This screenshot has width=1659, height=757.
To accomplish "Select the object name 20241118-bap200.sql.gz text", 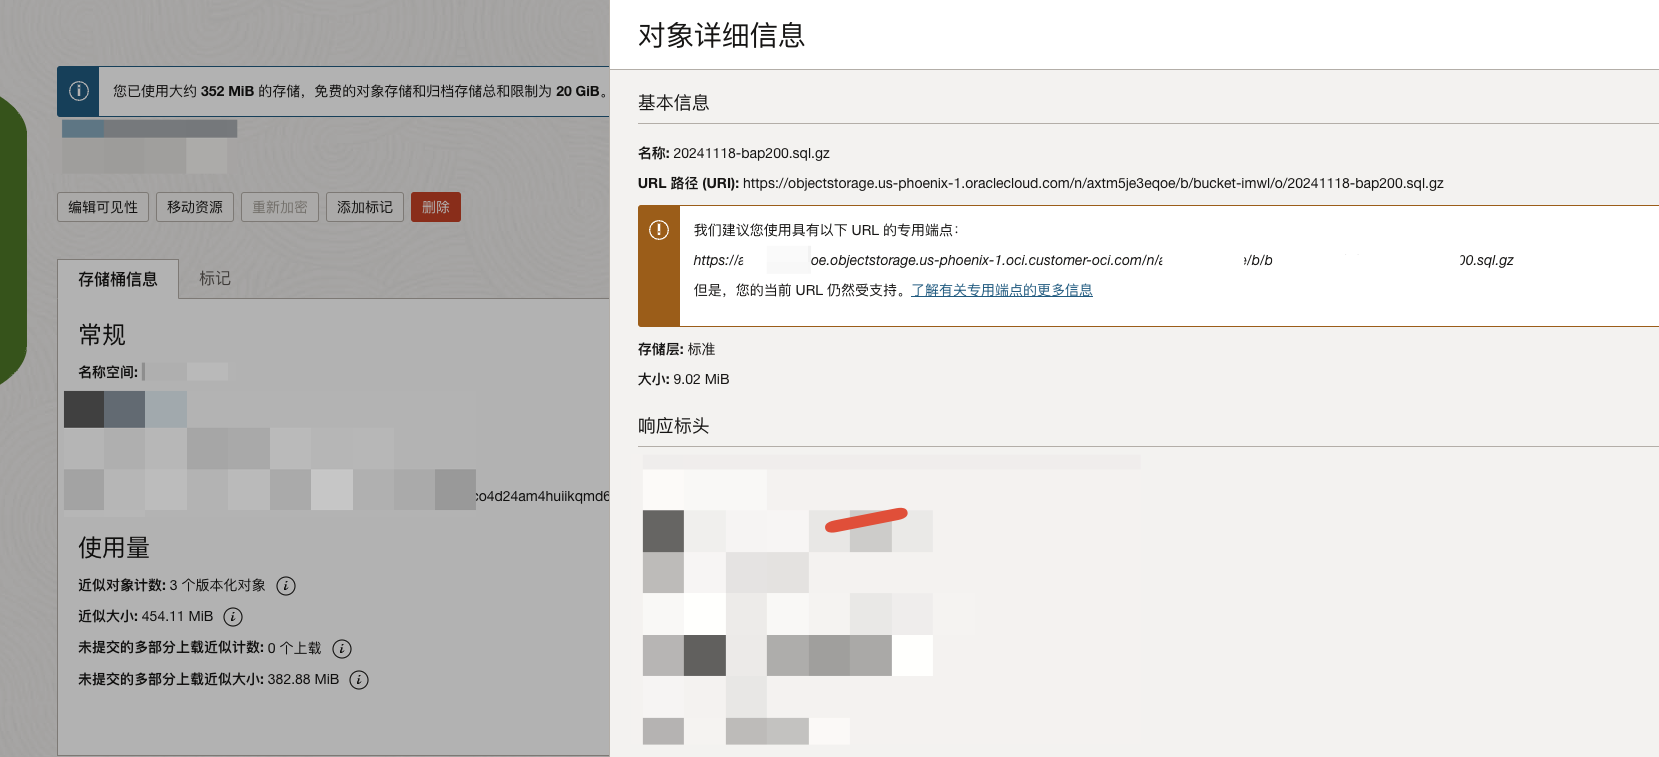I will point(751,153).
